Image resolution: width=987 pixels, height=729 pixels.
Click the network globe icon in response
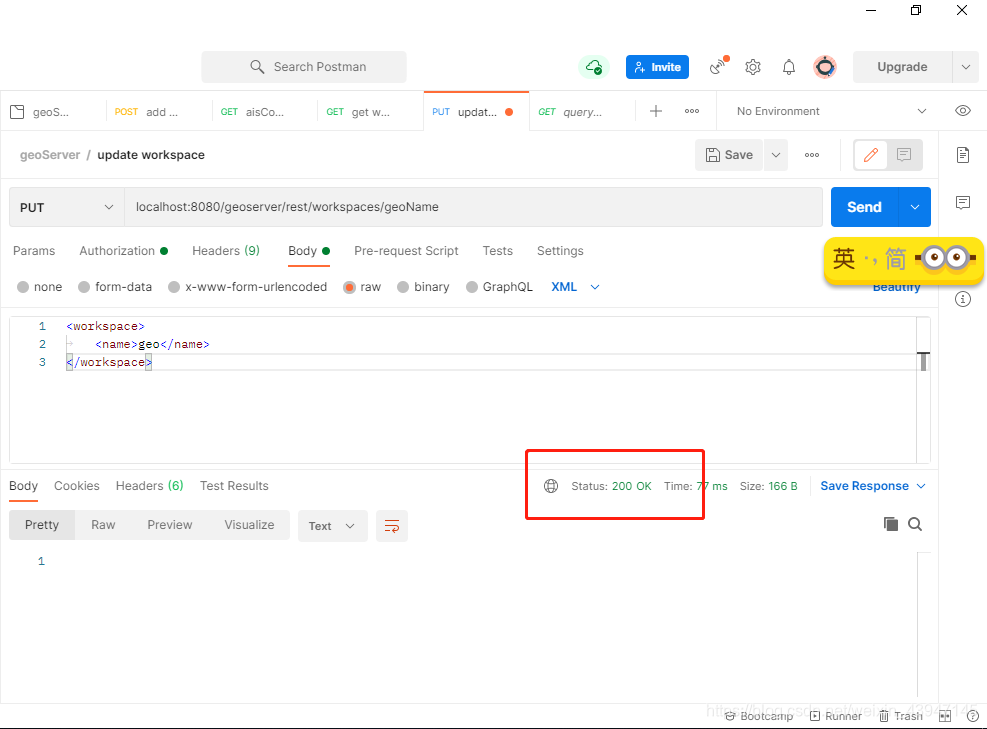coord(551,486)
